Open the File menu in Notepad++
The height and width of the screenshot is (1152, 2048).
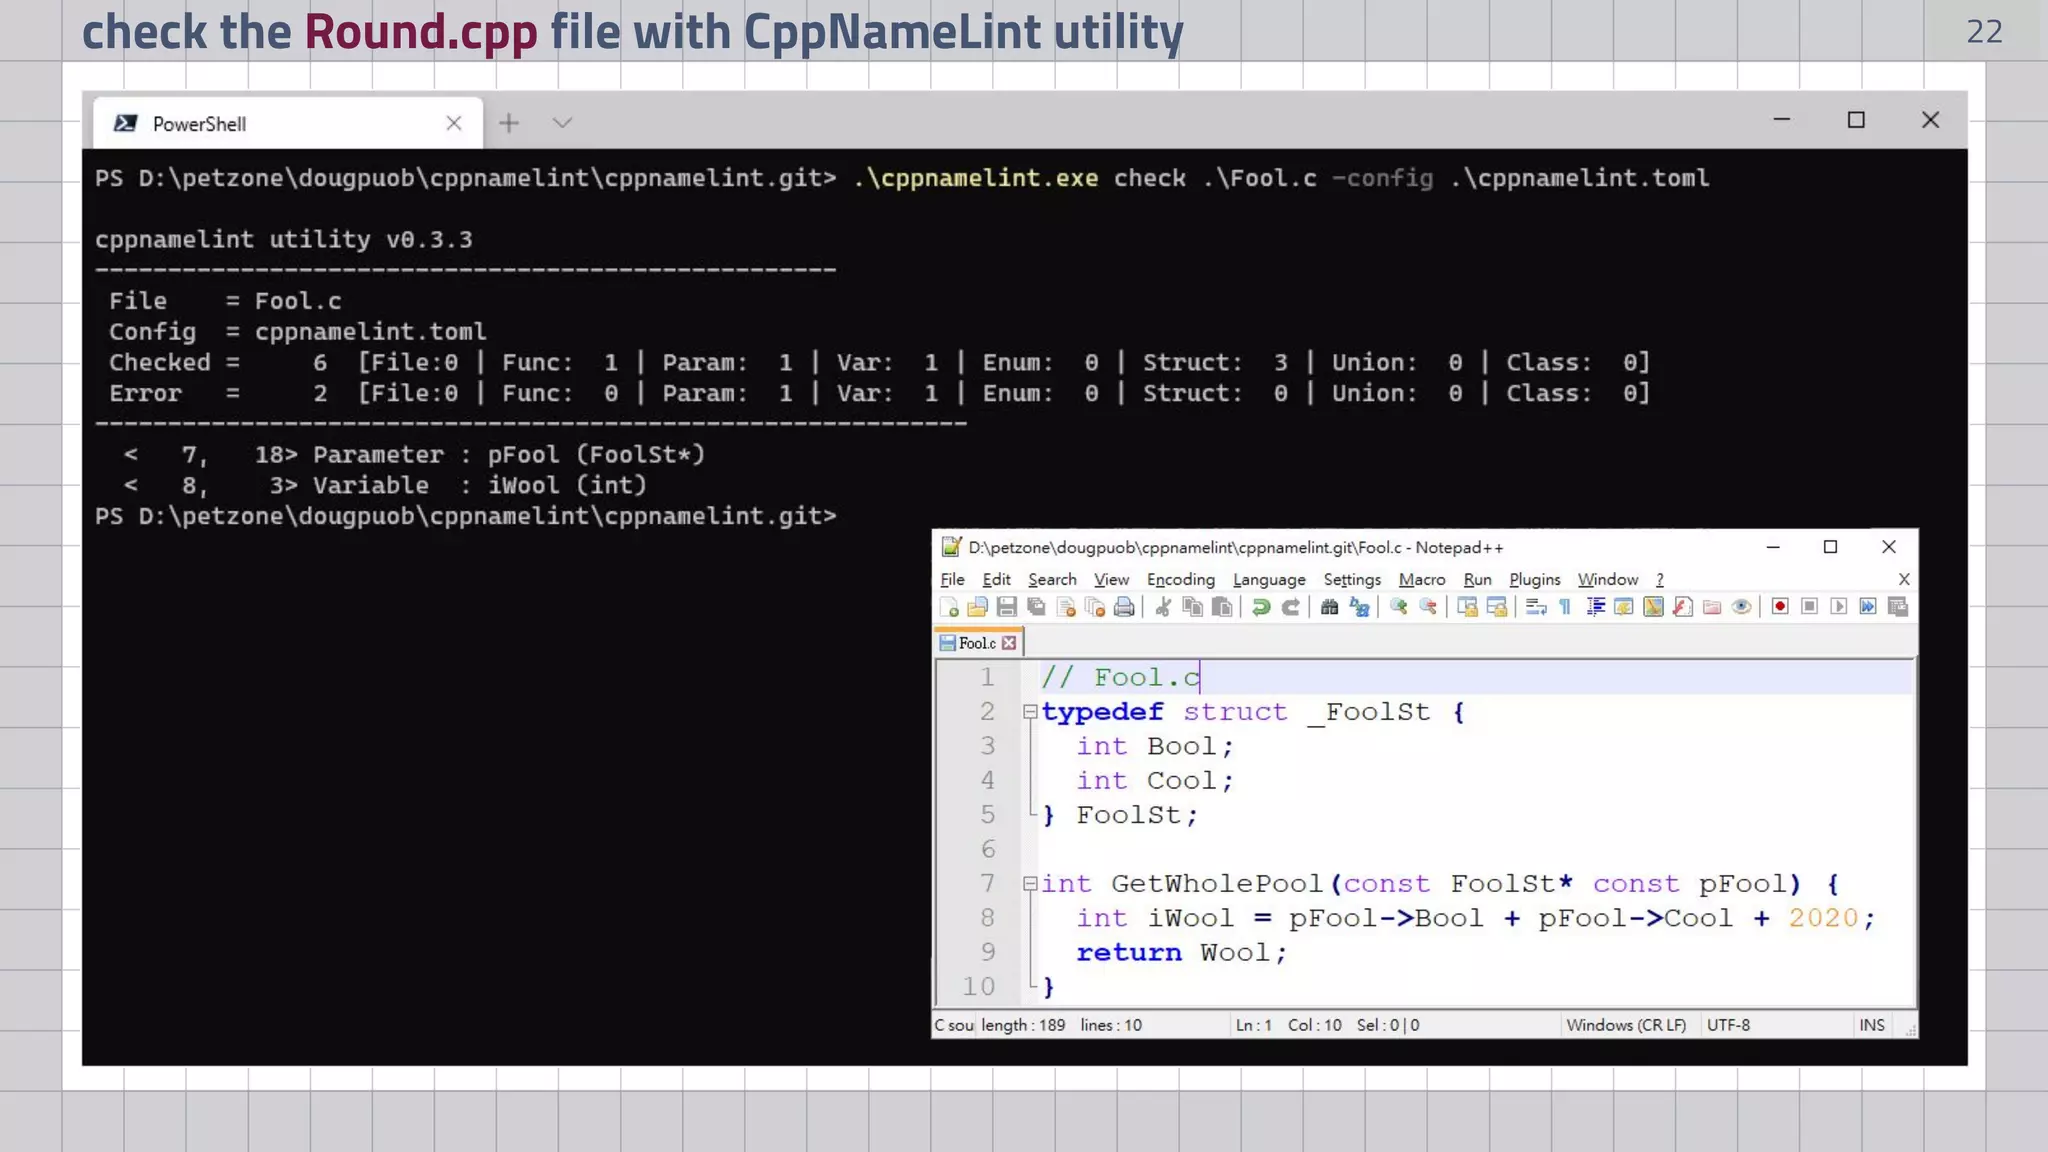[952, 580]
